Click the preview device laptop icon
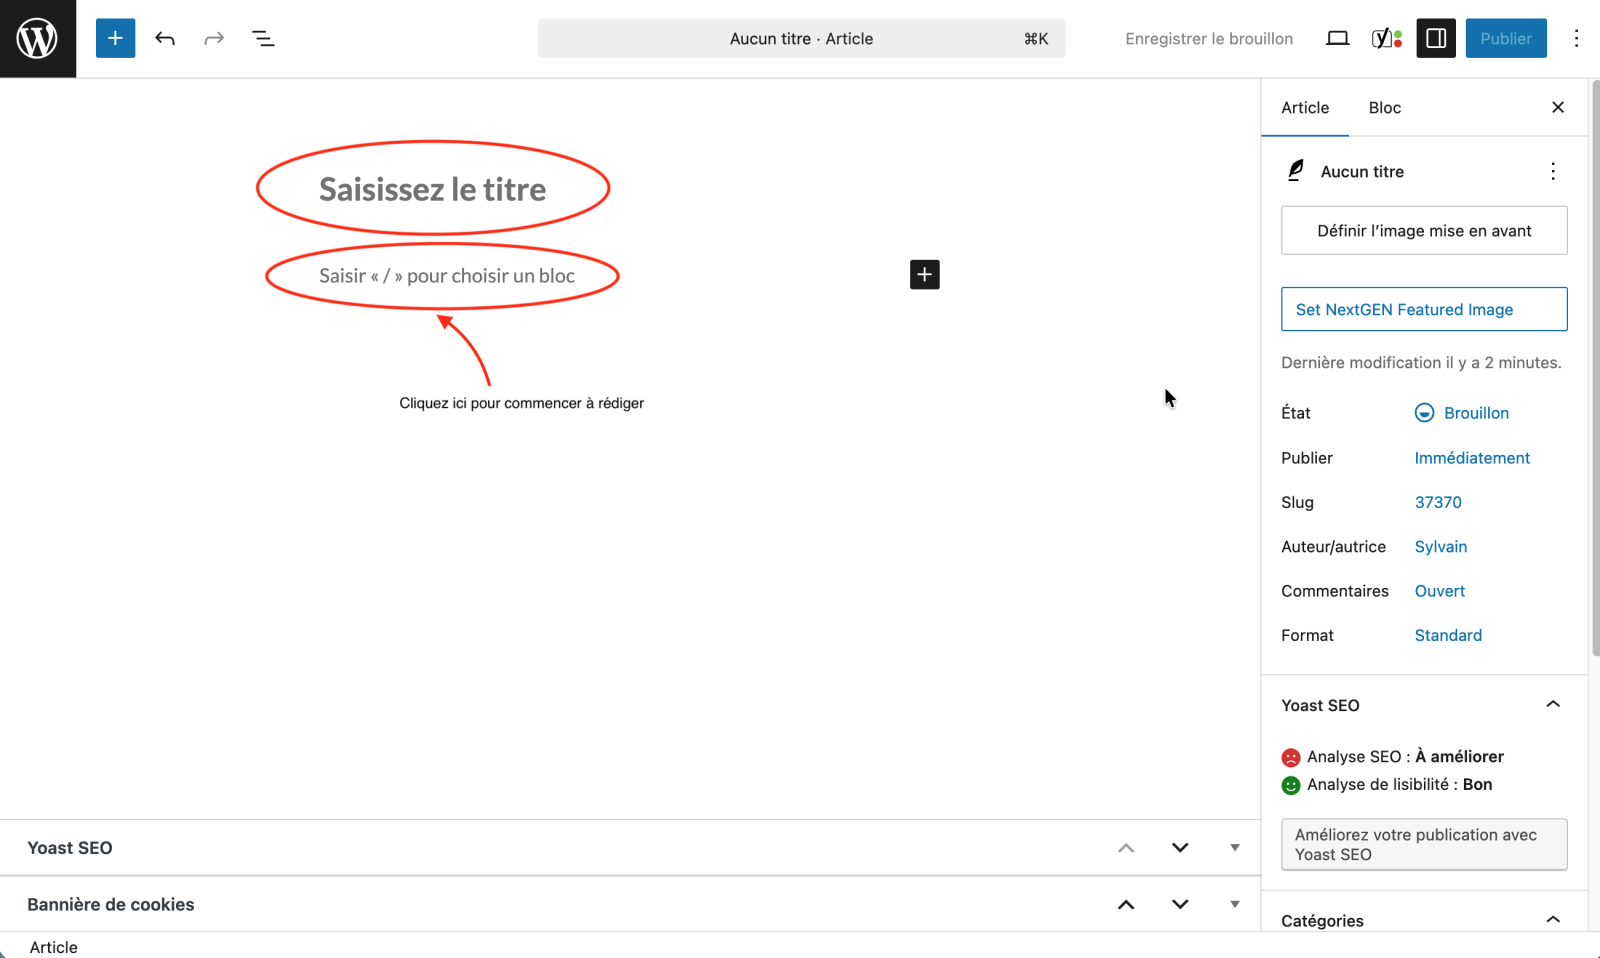Viewport: 1600px width, 958px height. (1337, 39)
